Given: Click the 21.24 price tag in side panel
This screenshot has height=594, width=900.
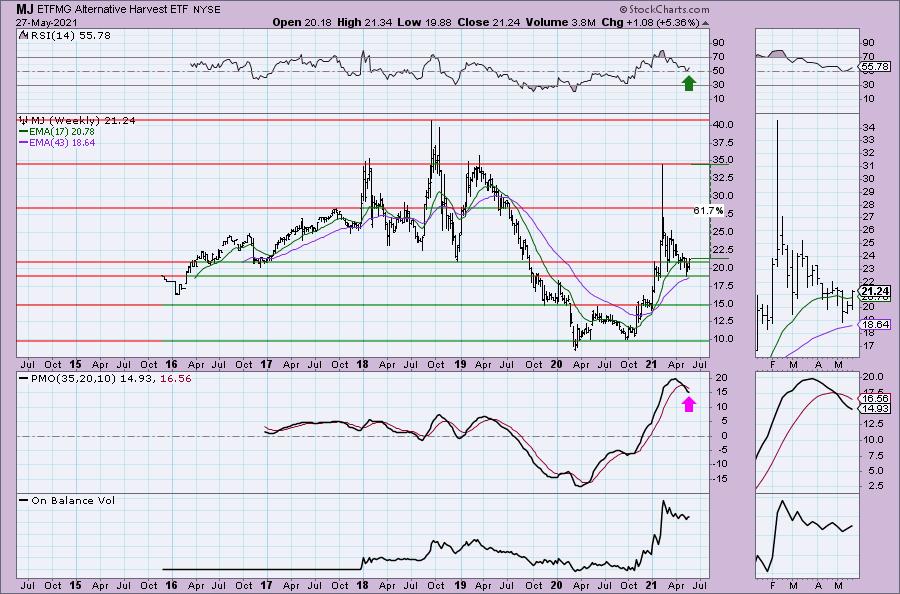Looking at the screenshot, I should click(x=874, y=291).
